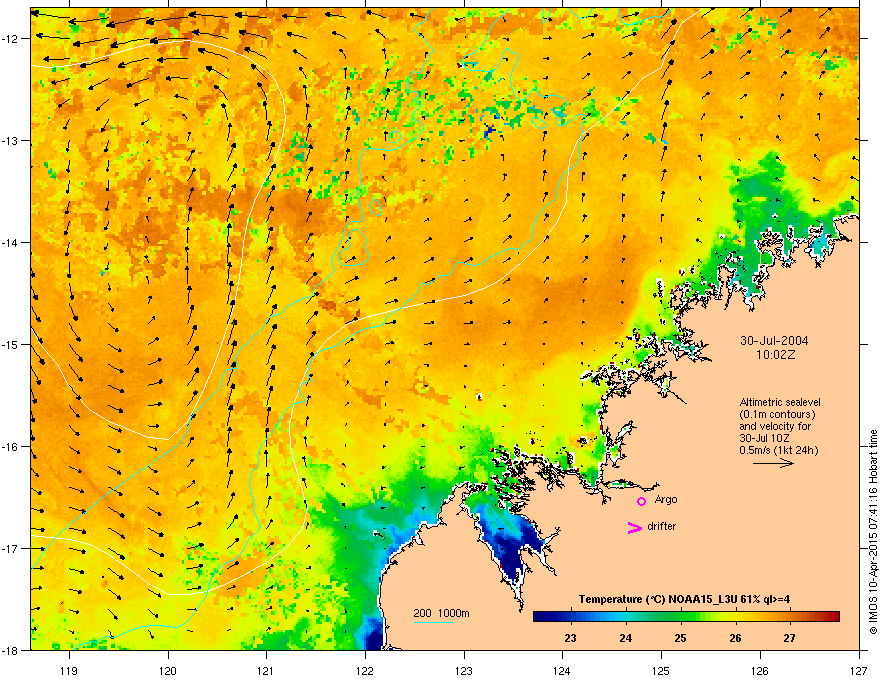This screenshot has width=880, height=680.
Task: Click longitude label 125 on the bottom axis
Action: click(x=661, y=670)
